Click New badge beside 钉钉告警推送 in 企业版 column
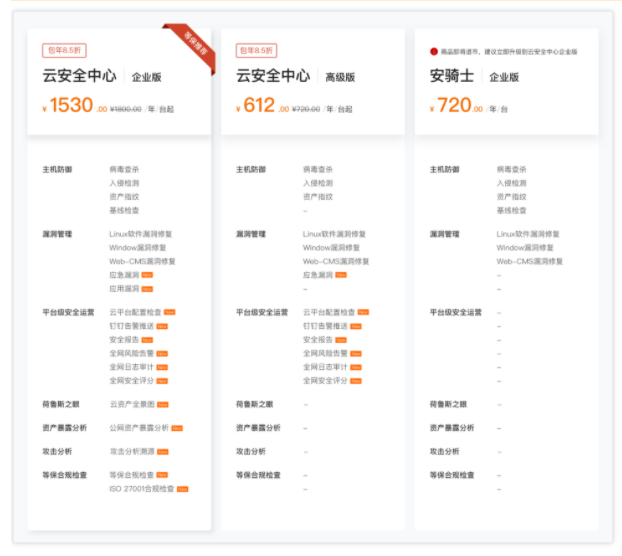Viewport: 622px width, 556px height. tap(162, 326)
